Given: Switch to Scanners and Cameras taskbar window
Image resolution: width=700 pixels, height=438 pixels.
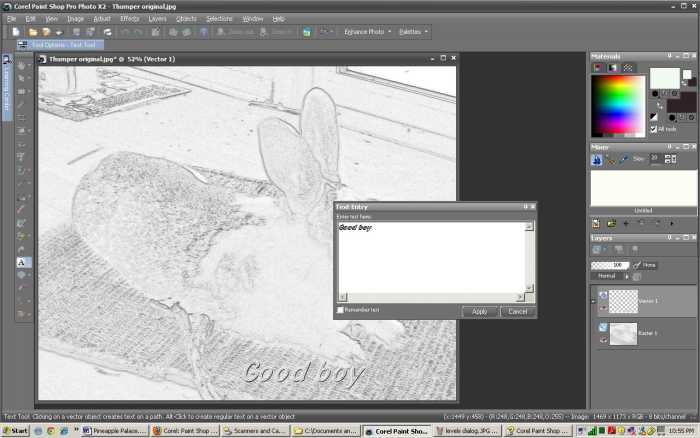Looking at the screenshot, I should pos(254,431).
